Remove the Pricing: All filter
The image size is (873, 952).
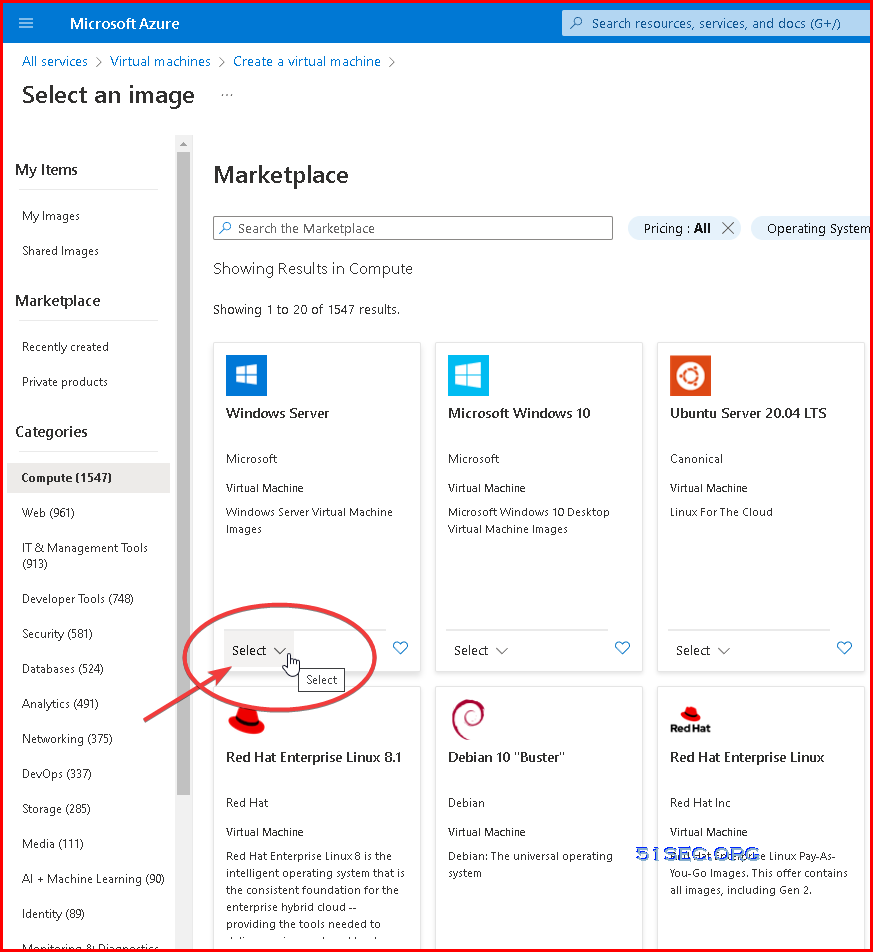pyautogui.click(x=728, y=228)
